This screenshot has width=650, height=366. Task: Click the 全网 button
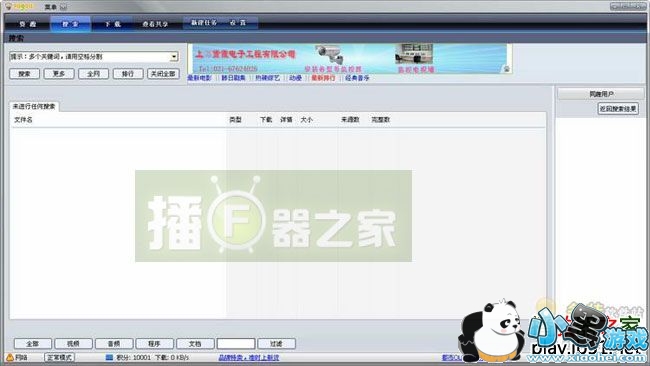tap(93, 74)
